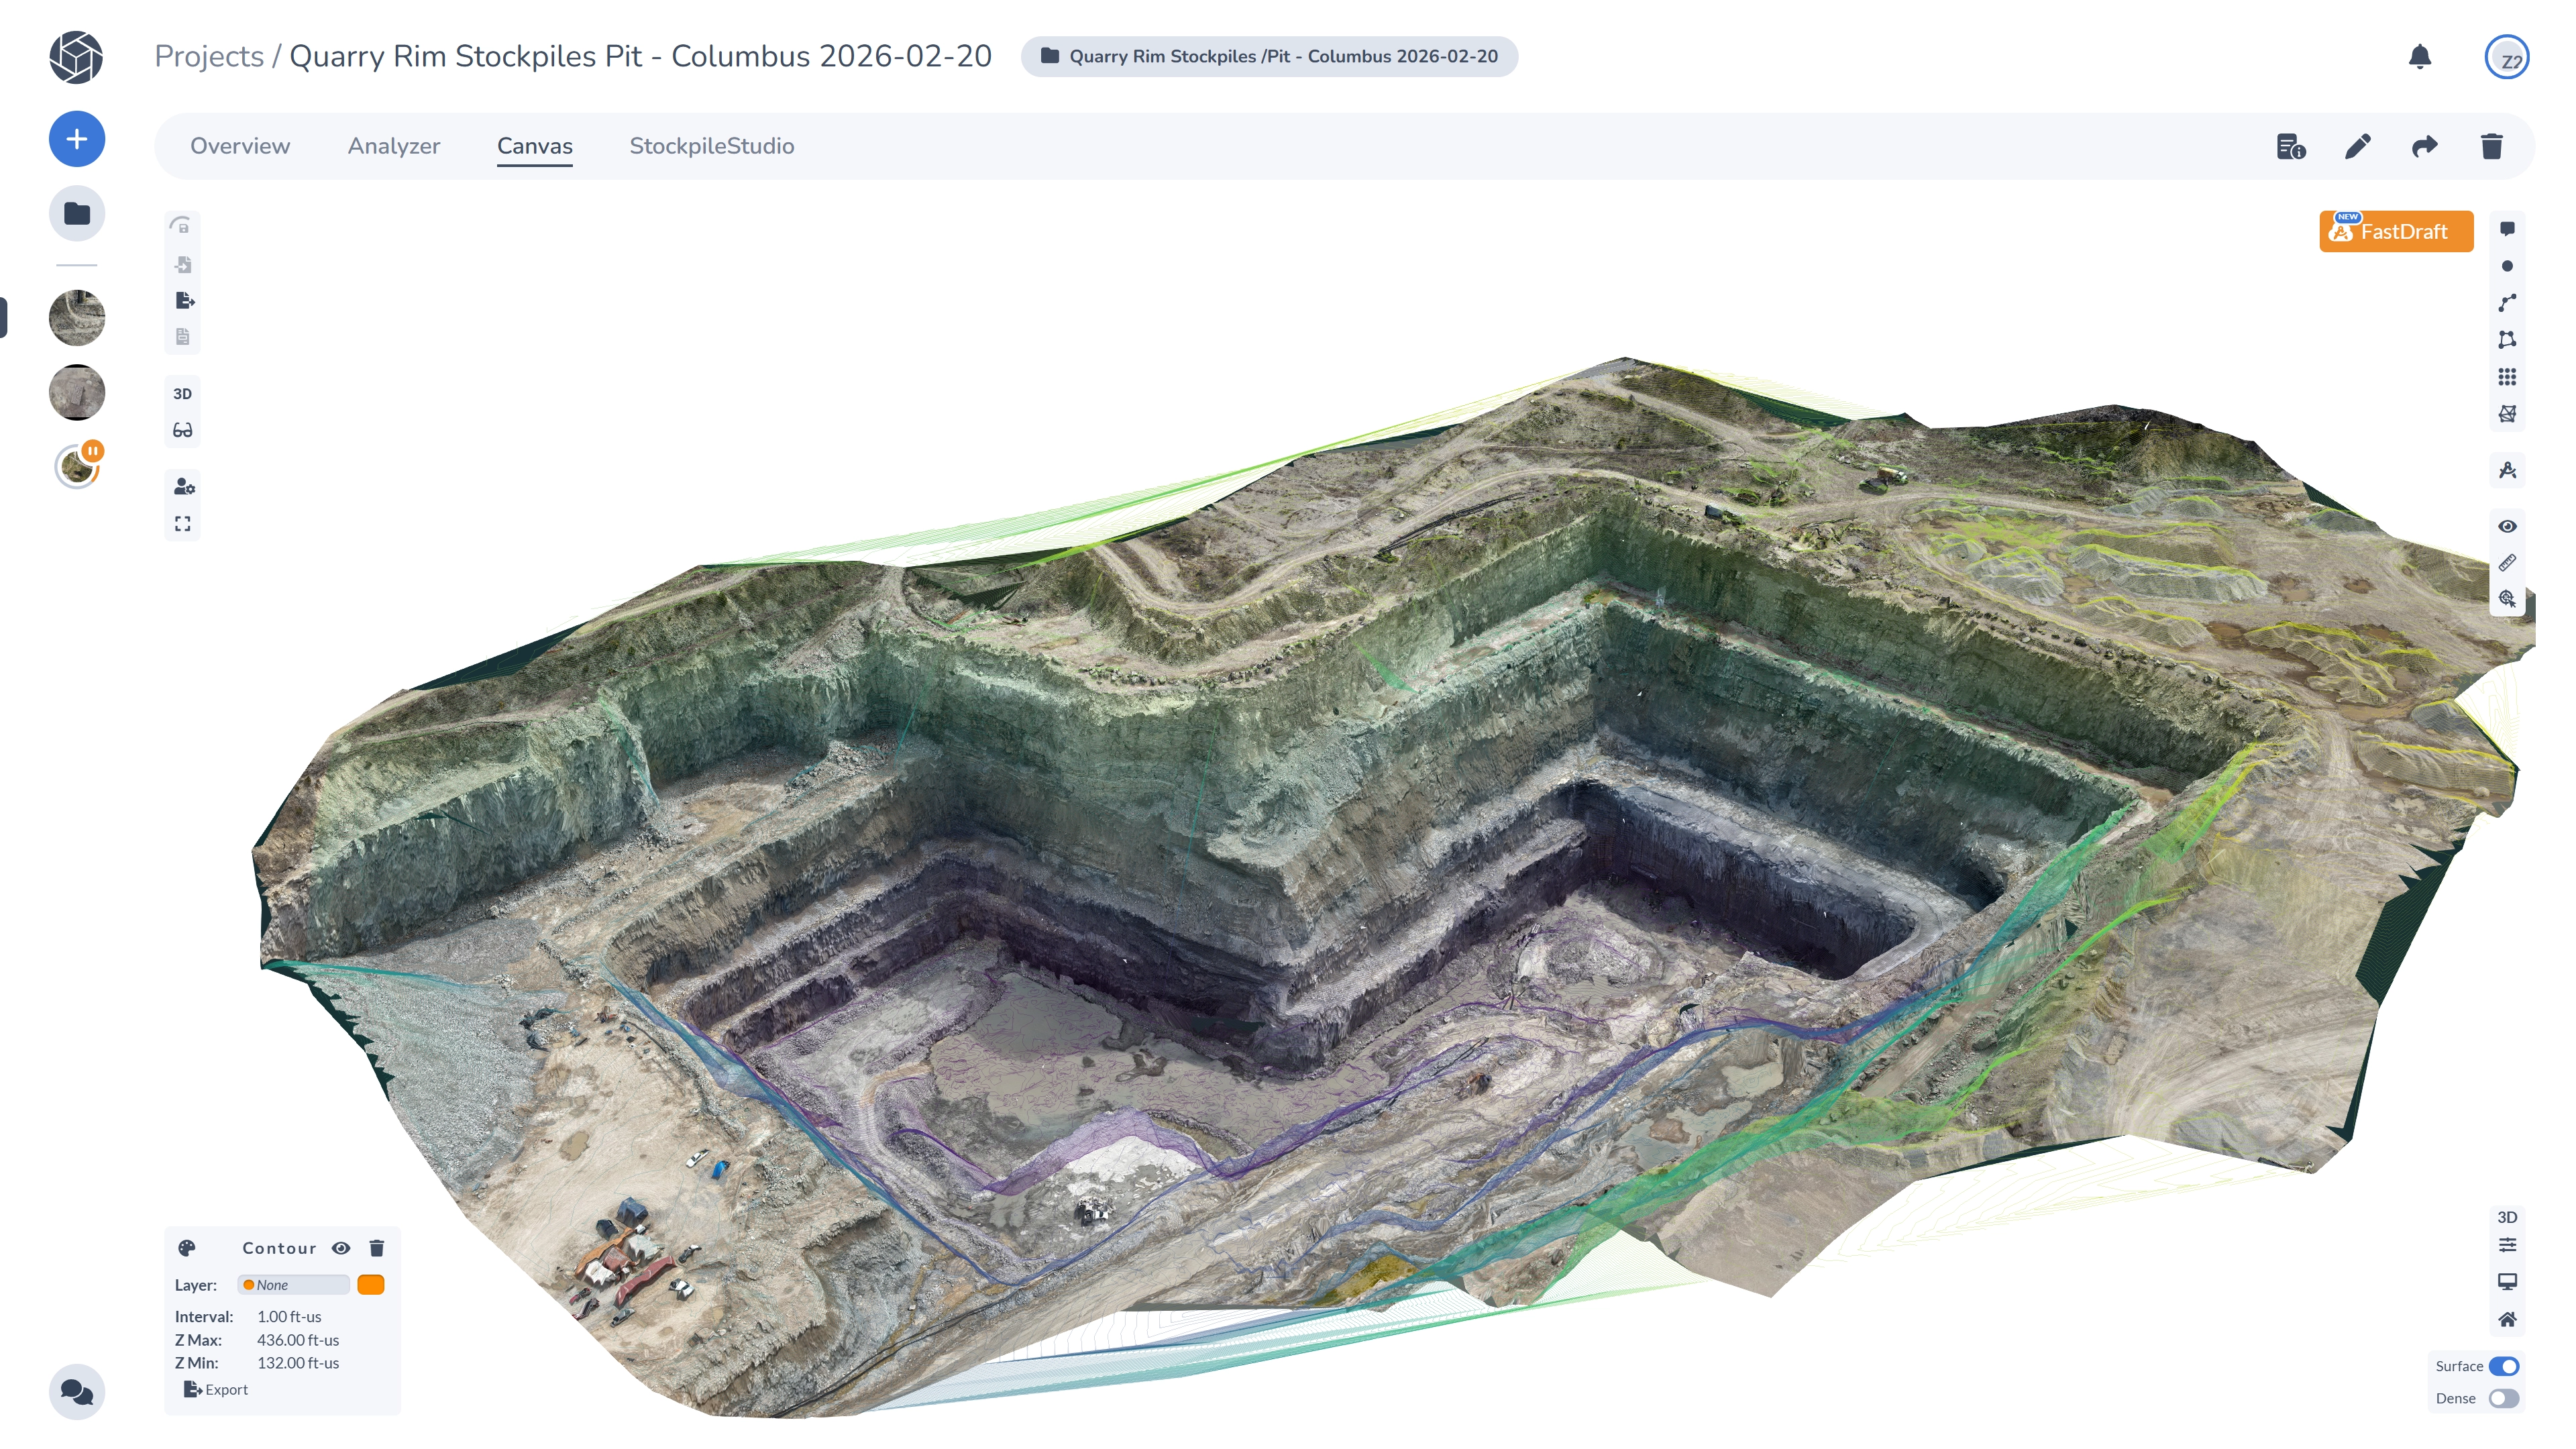Open the StockpileStudio tab

click(712, 147)
